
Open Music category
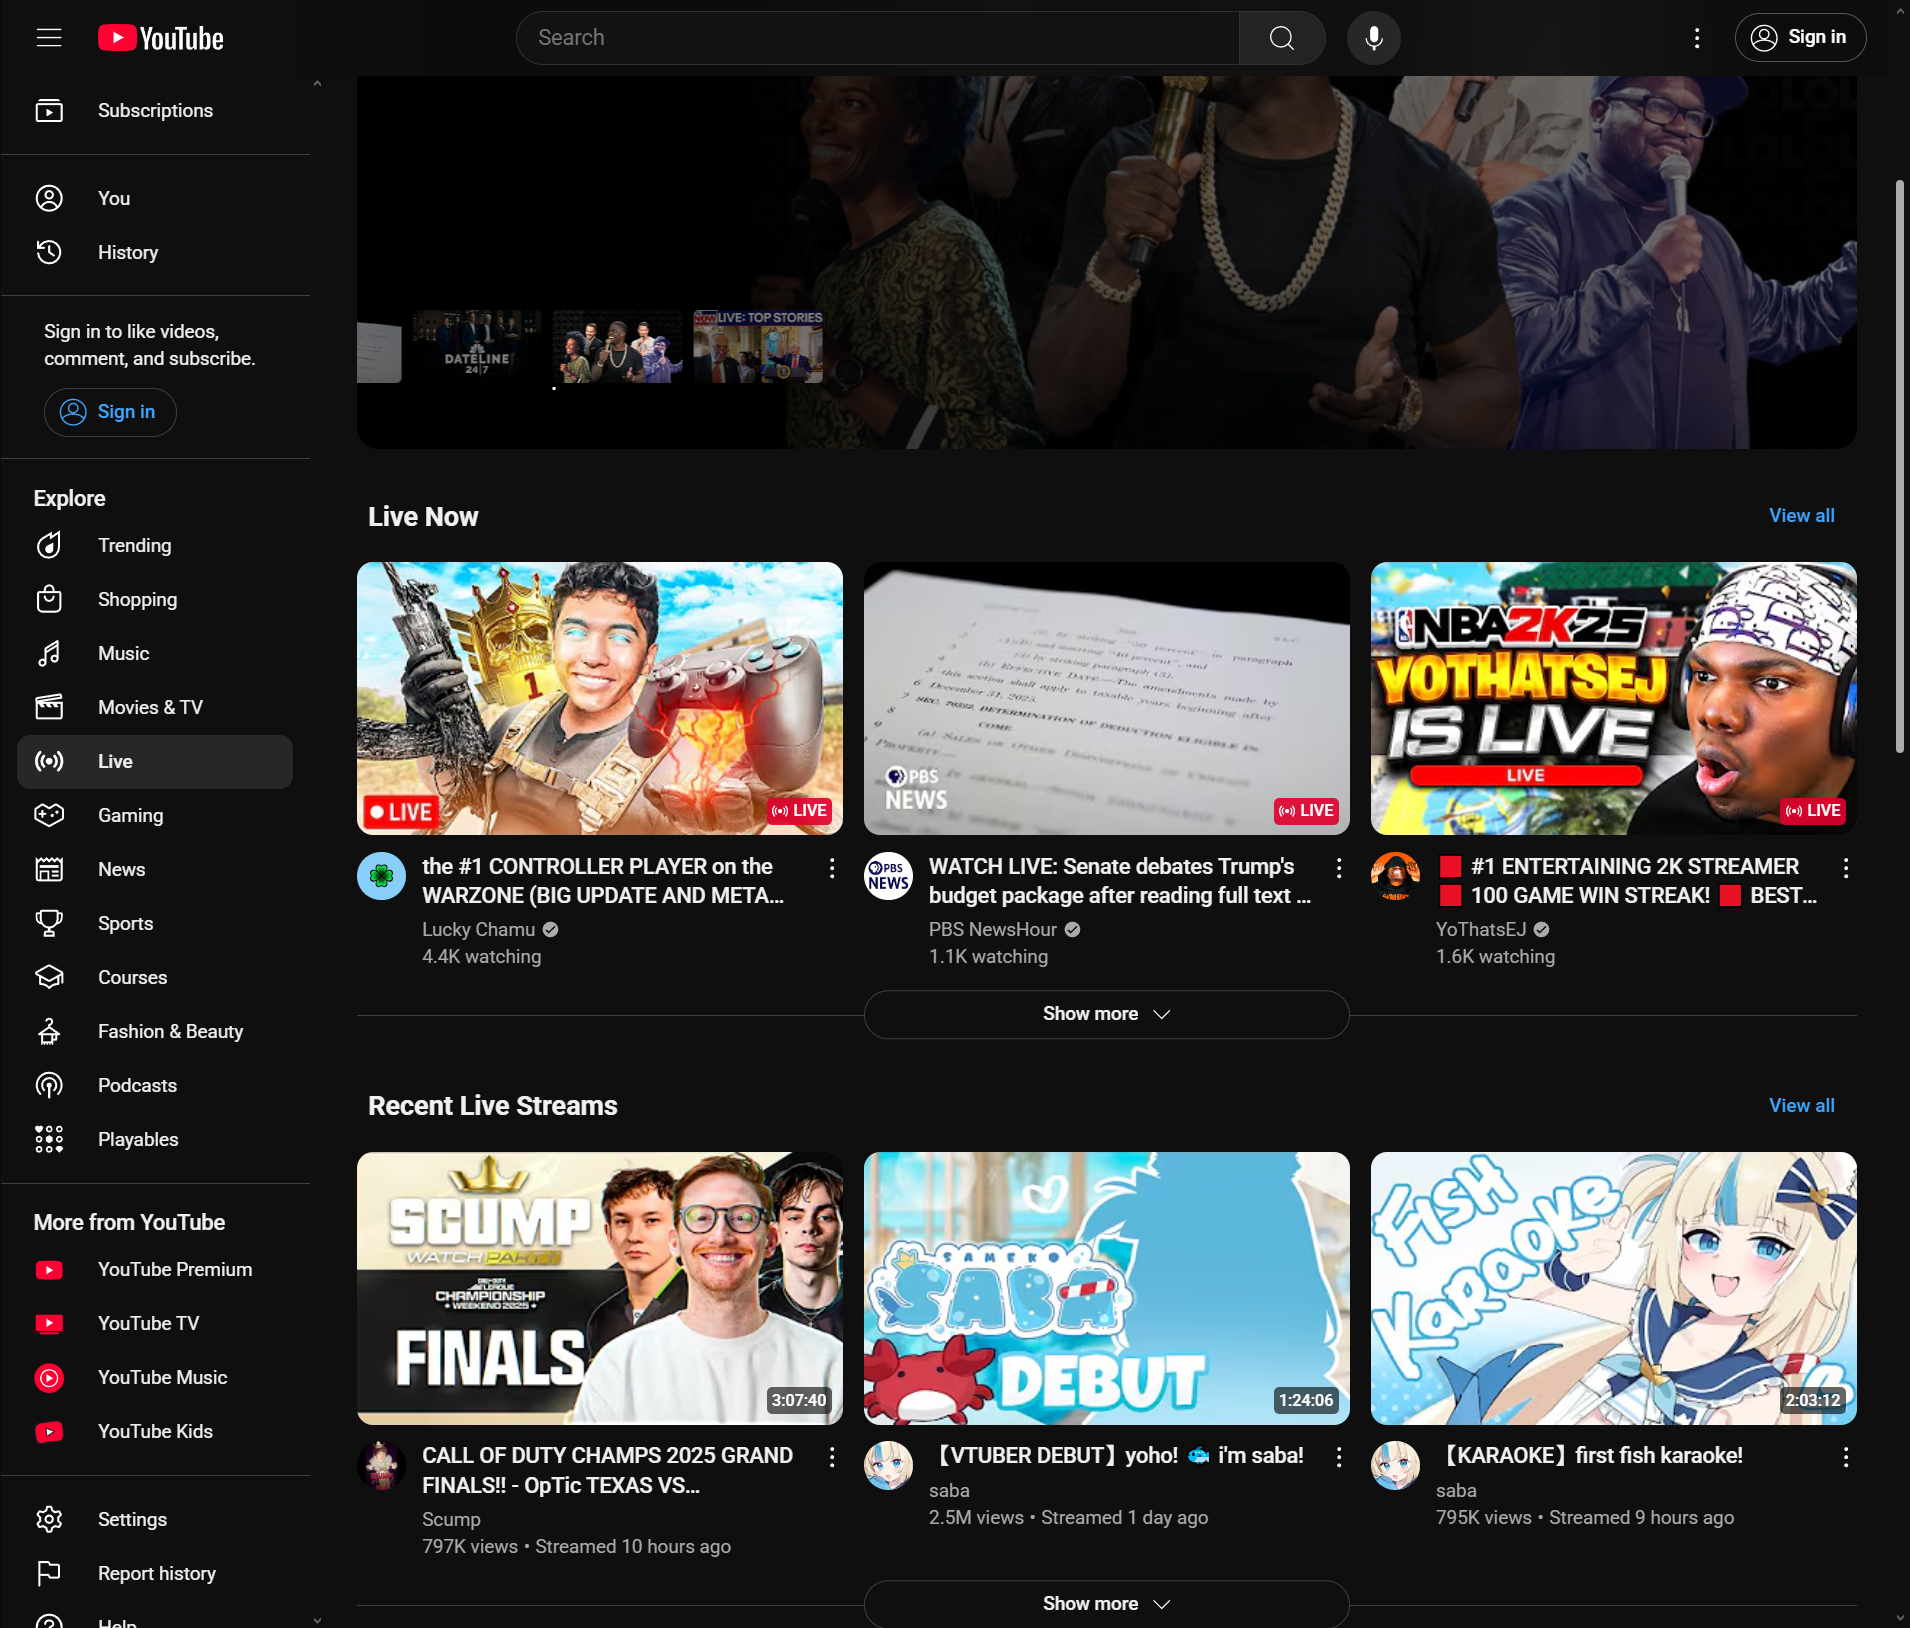(155, 654)
